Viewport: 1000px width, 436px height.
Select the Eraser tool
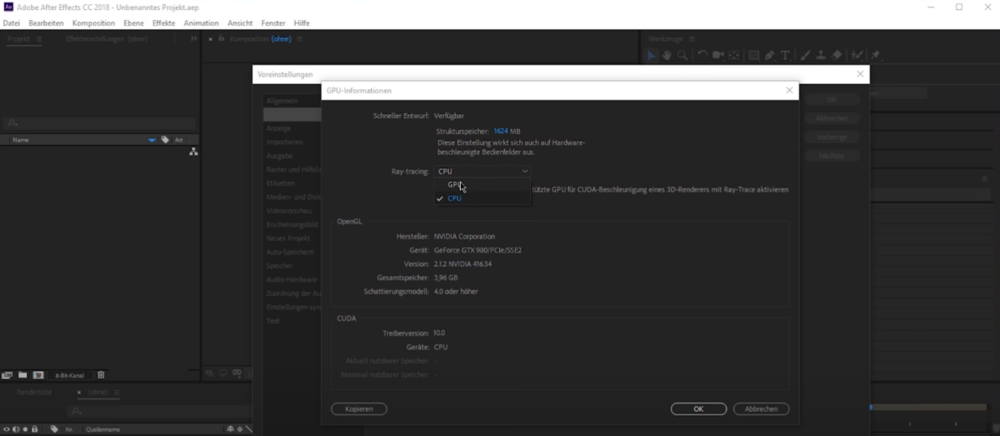(837, 55)
